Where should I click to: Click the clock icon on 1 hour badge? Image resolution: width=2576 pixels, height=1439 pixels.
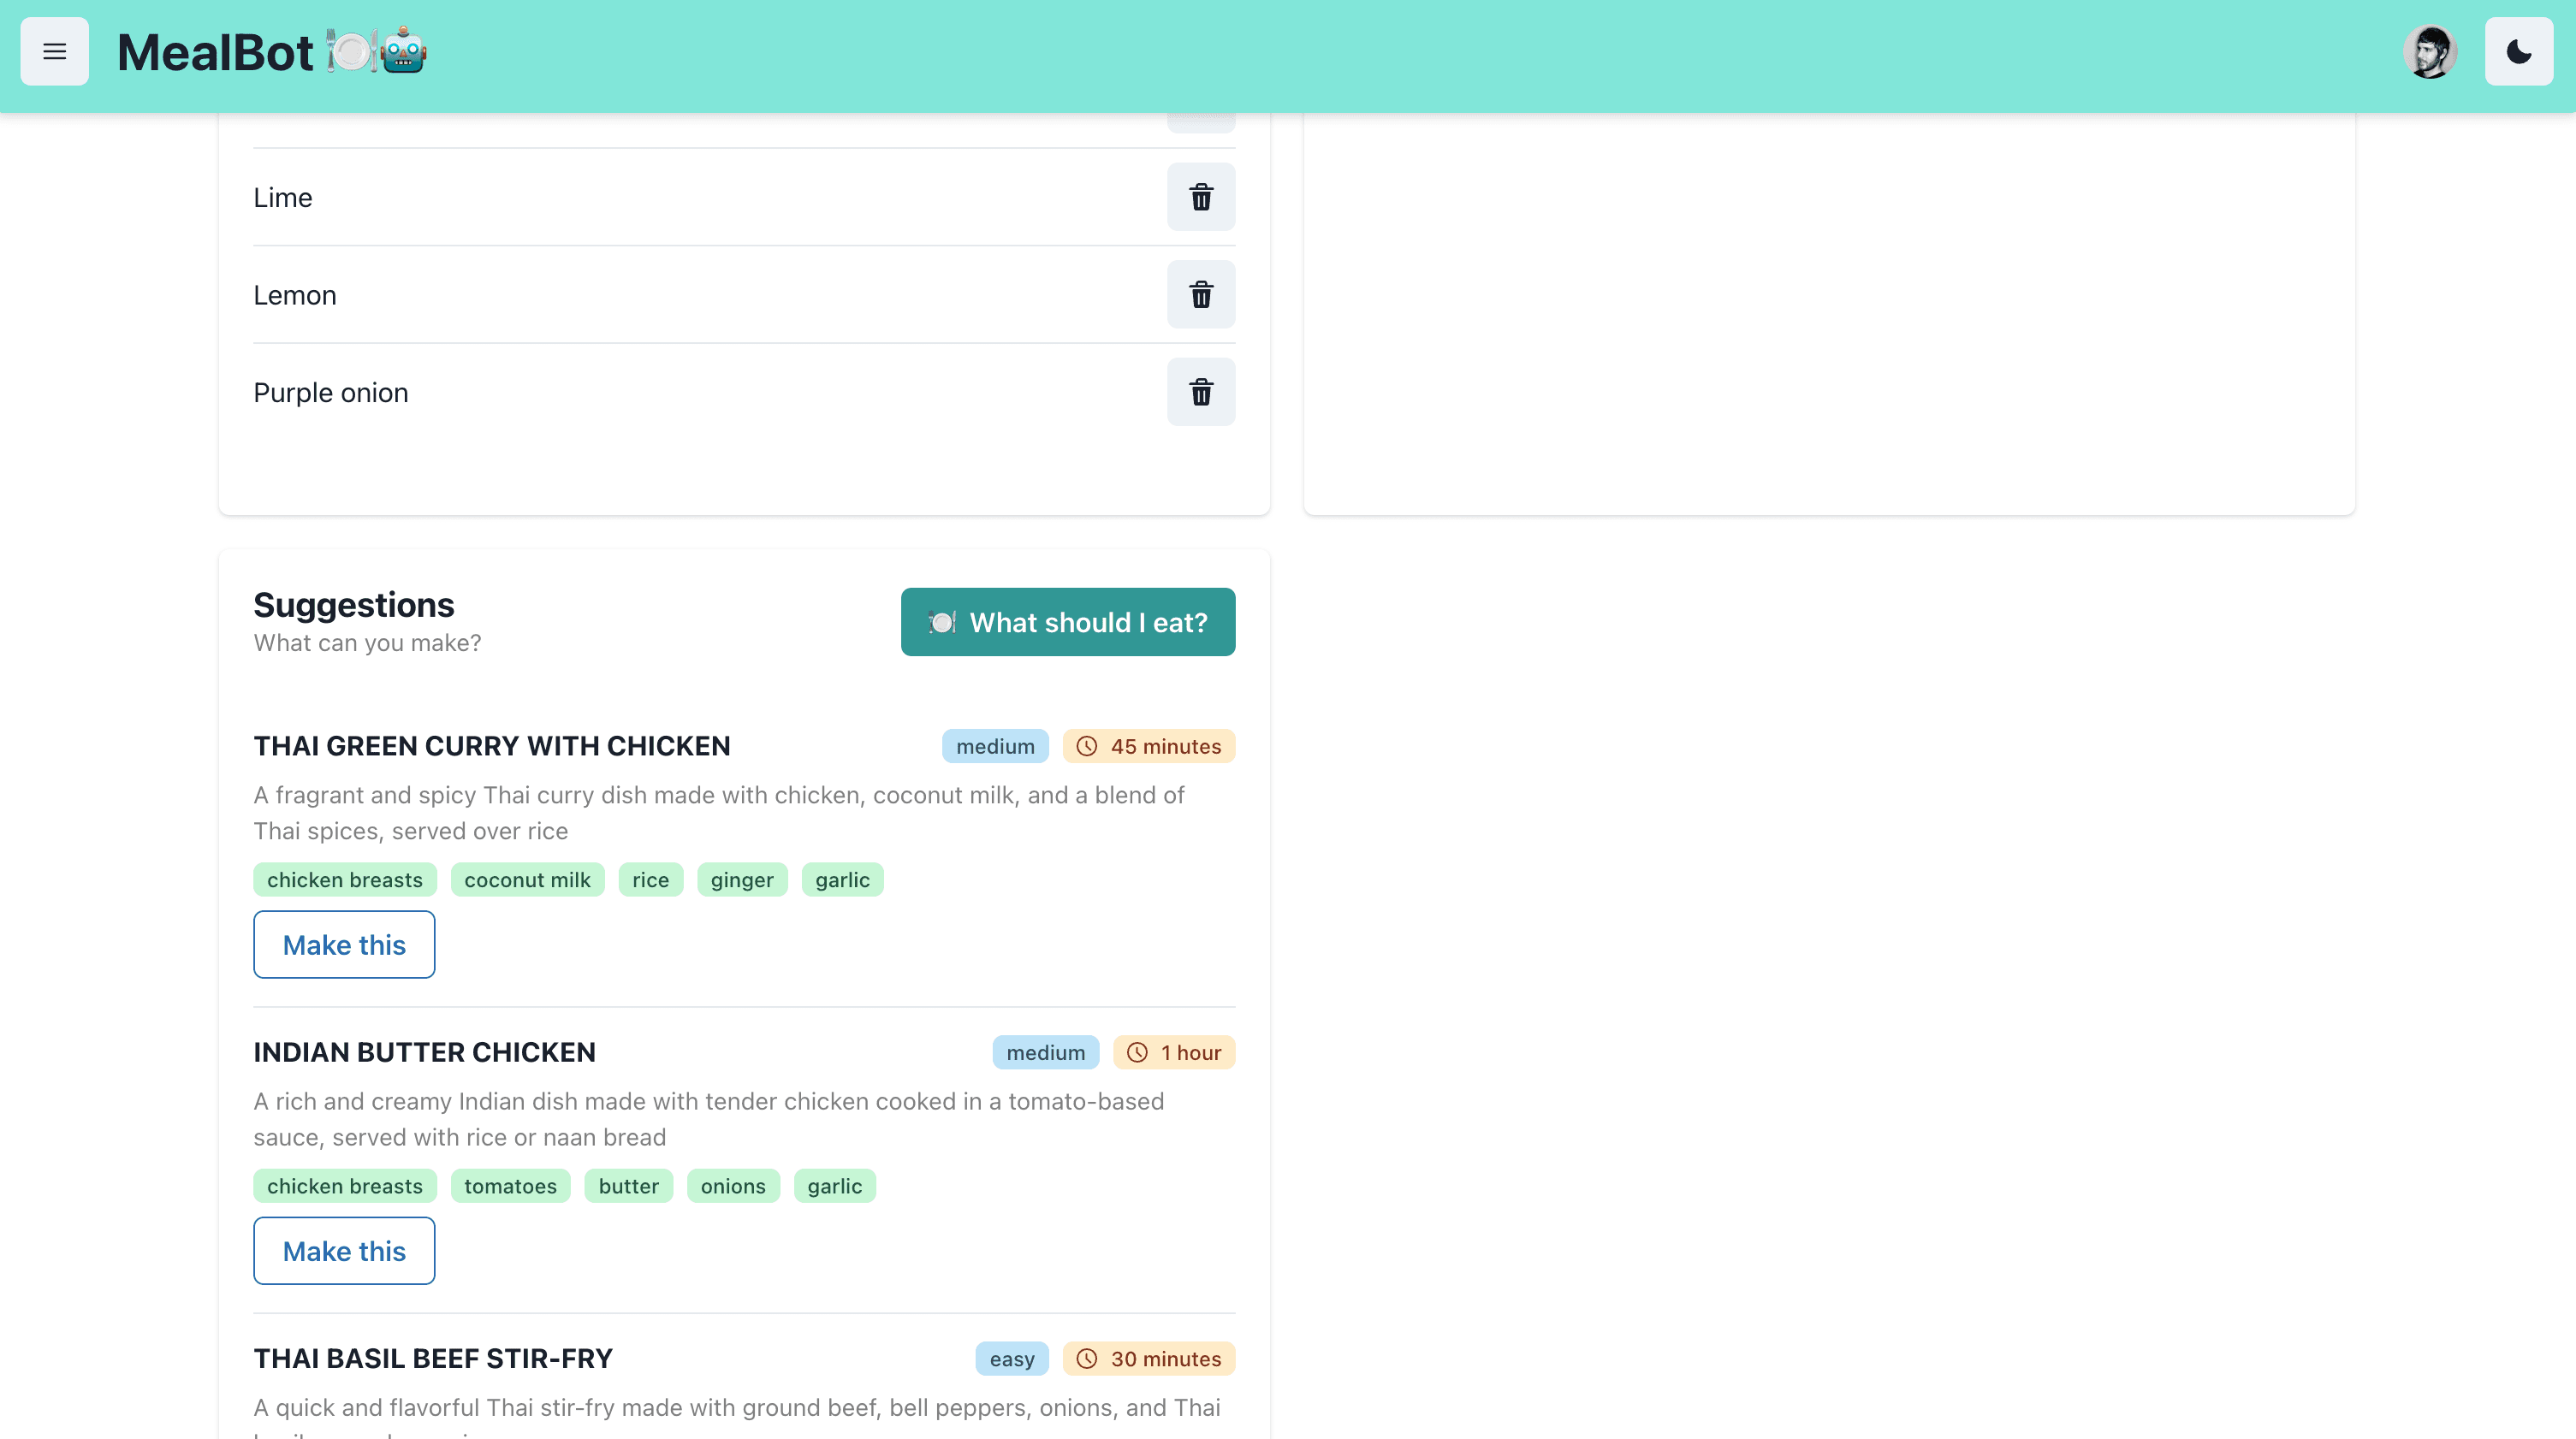[x=1137, y=1053]
